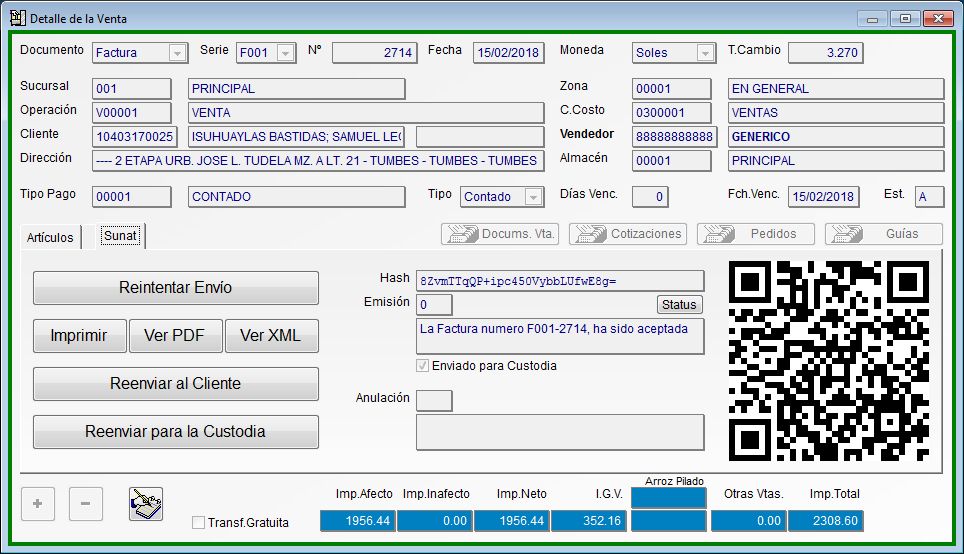Image resolution: width=964 pixels, height=554 pixels.
Task: Click the C.Costo code 0300001 field
Action: [x=671, y=113]
